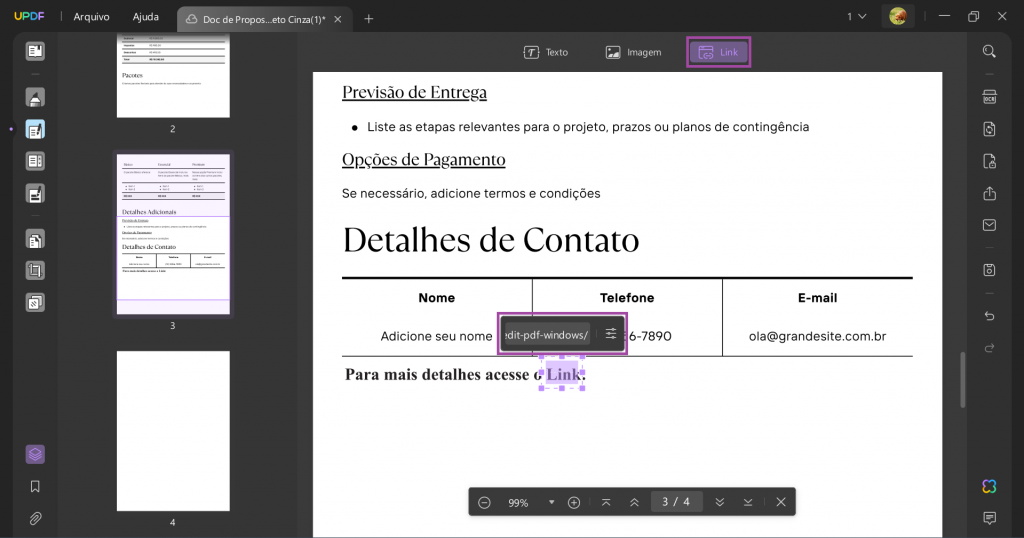The height and width of the screenshot is (538, 1024).
Task: Click the Save as other icon
Action: tap(989, 270)
